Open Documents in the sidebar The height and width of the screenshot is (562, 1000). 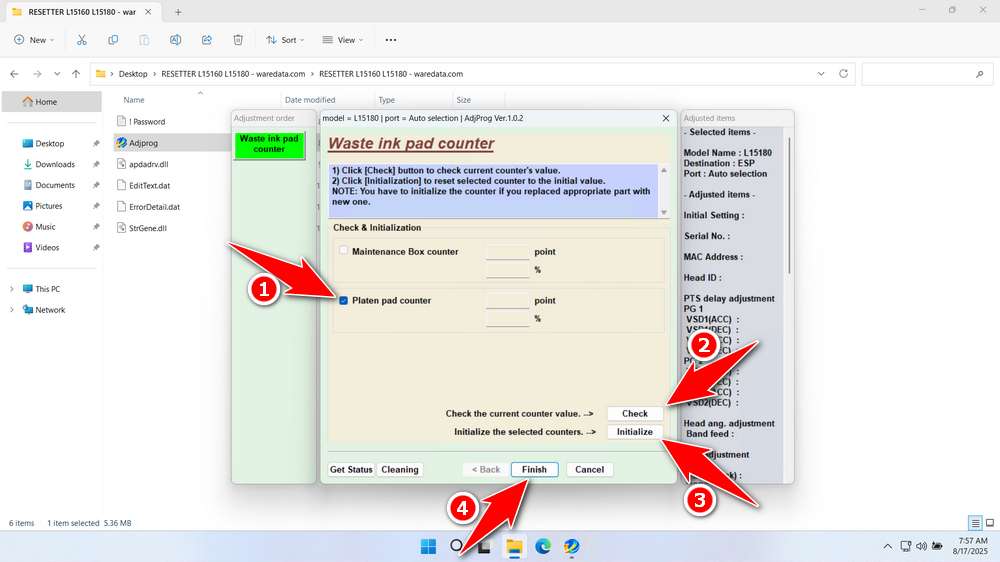[x=54, y=185]
